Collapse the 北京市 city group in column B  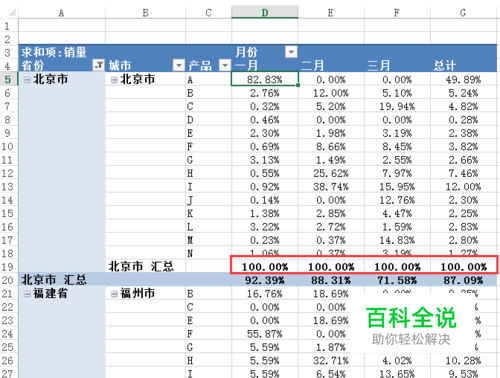114,80
